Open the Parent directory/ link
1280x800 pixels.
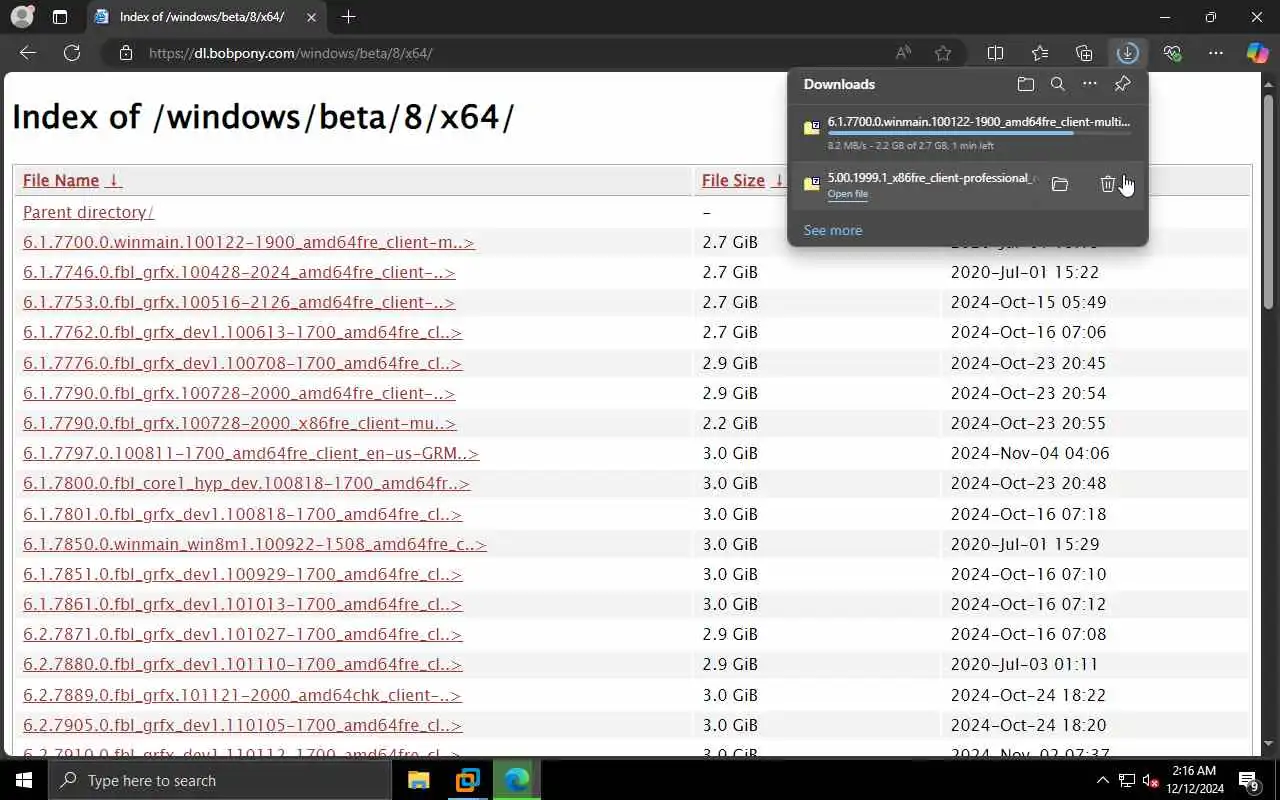click(x=88, y=212)
